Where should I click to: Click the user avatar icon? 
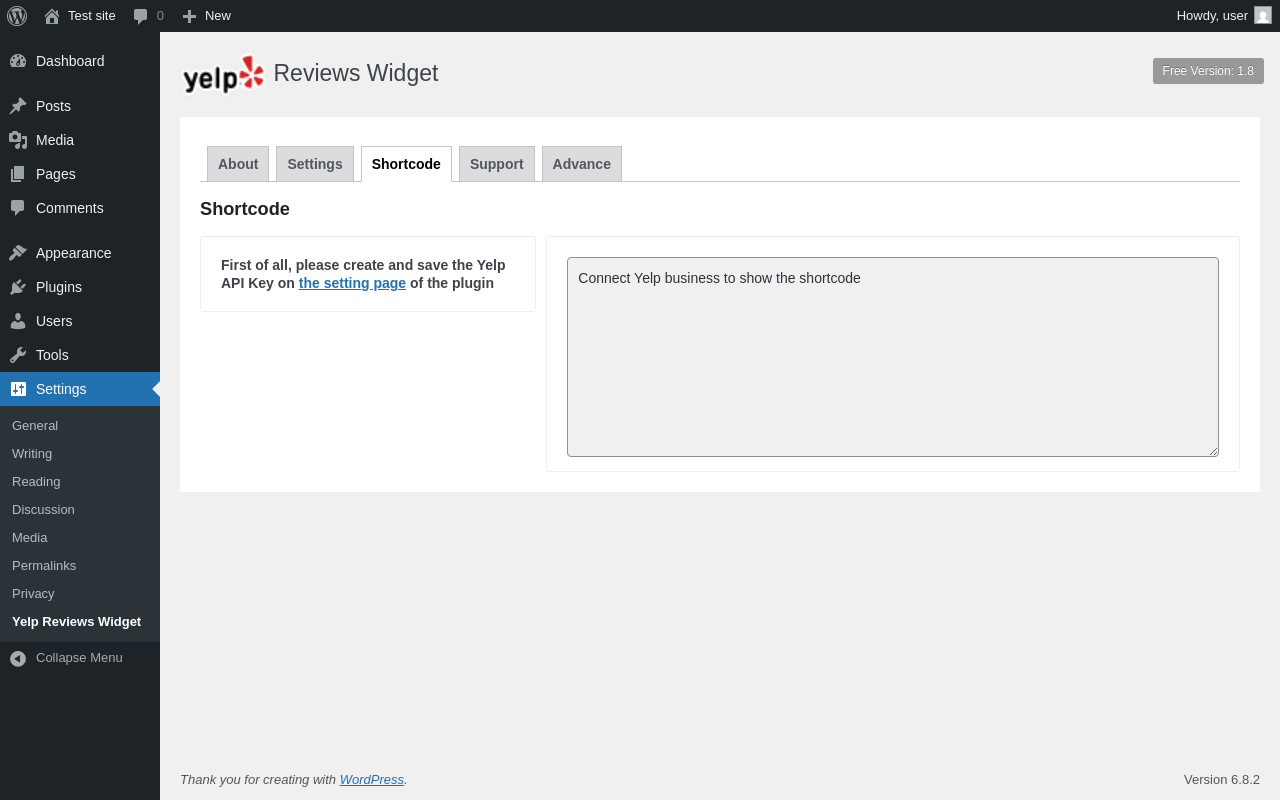(1263, 15)
